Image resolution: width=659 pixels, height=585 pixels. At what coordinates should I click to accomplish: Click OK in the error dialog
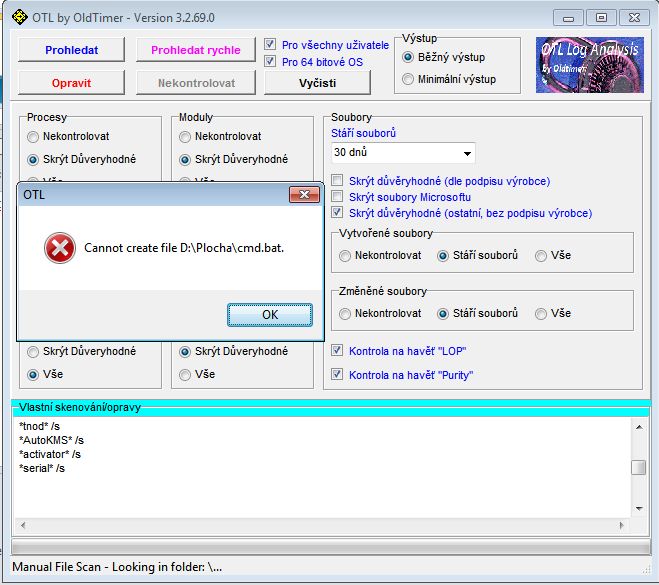coord(270,315)
